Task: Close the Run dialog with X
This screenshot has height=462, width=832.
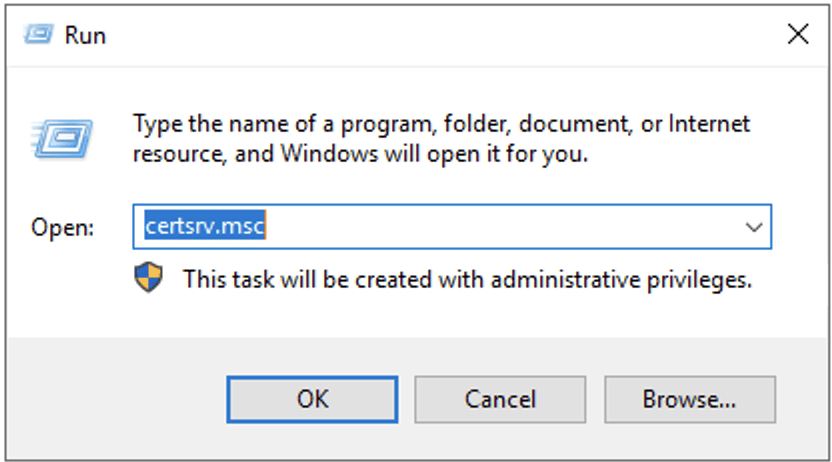Action: 797,35
